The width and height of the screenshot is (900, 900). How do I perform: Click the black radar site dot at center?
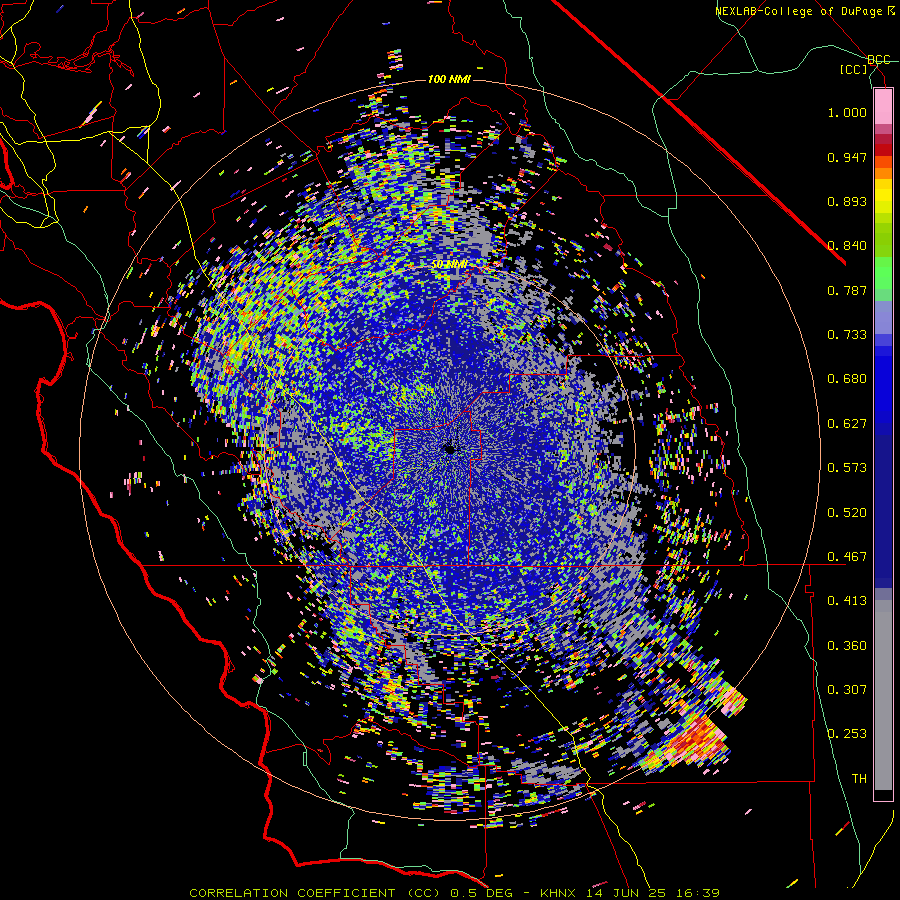click(x=450, y=449)
